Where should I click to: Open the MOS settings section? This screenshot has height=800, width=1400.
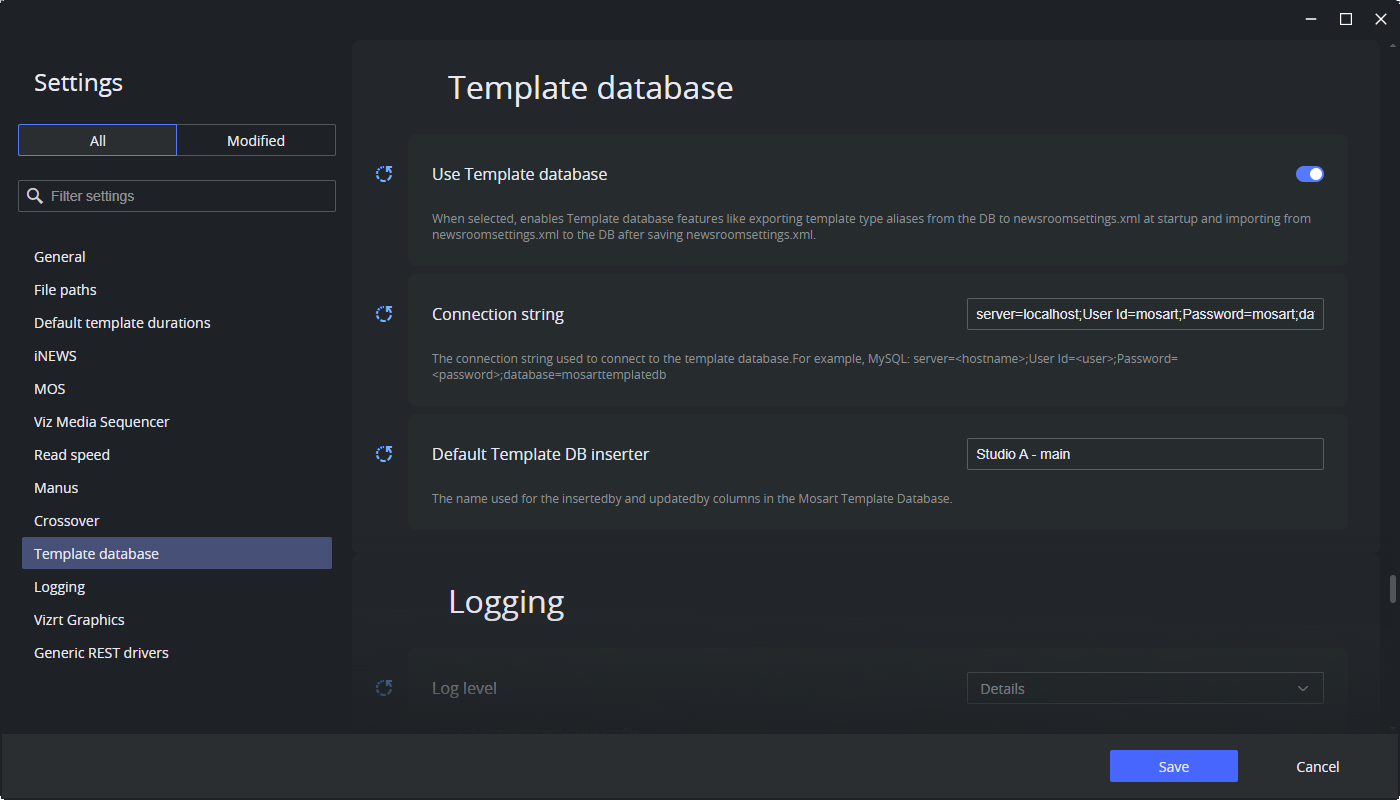49,388
